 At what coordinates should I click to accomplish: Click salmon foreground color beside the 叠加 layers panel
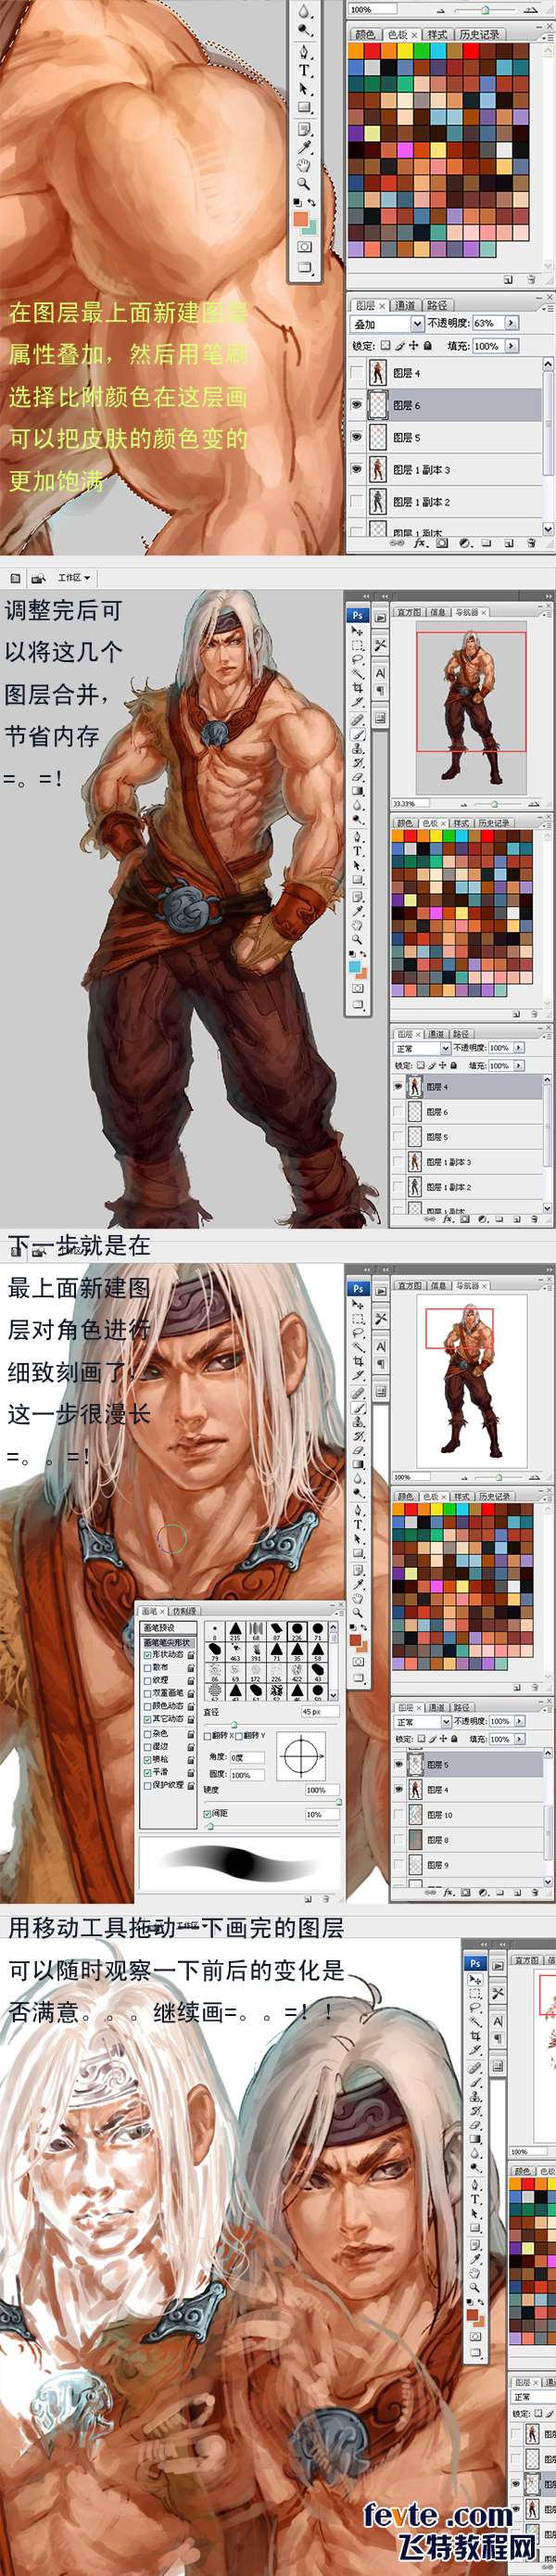(301, 219)
